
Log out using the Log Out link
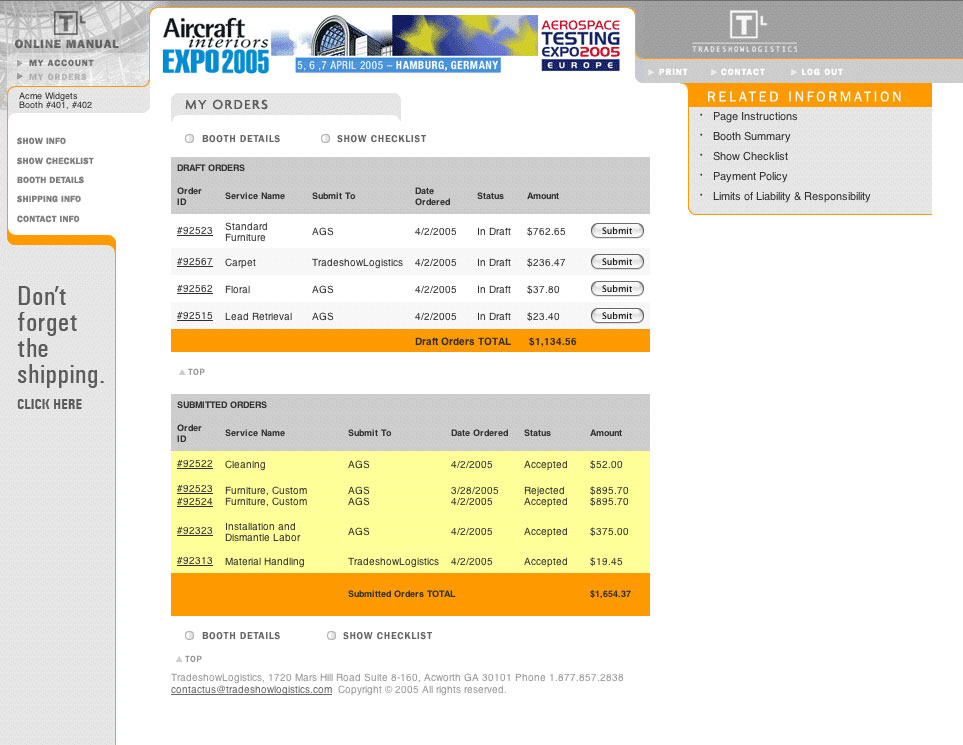pos(822,72)
